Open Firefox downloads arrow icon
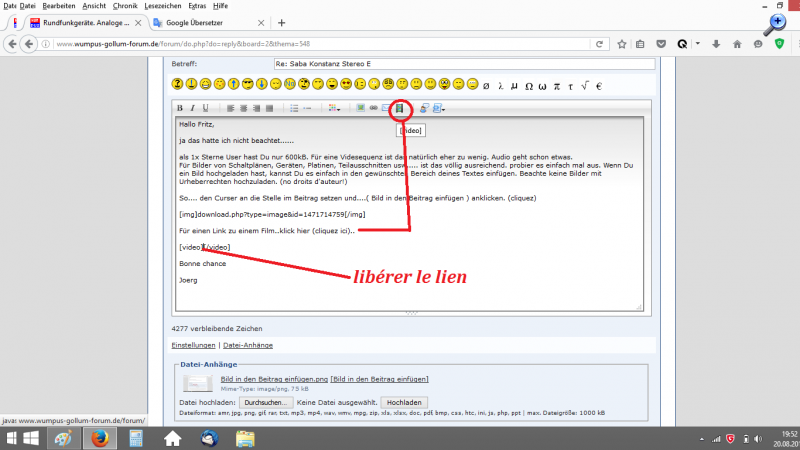The width and height of the screenshot is (800, 450). [715, 43]
